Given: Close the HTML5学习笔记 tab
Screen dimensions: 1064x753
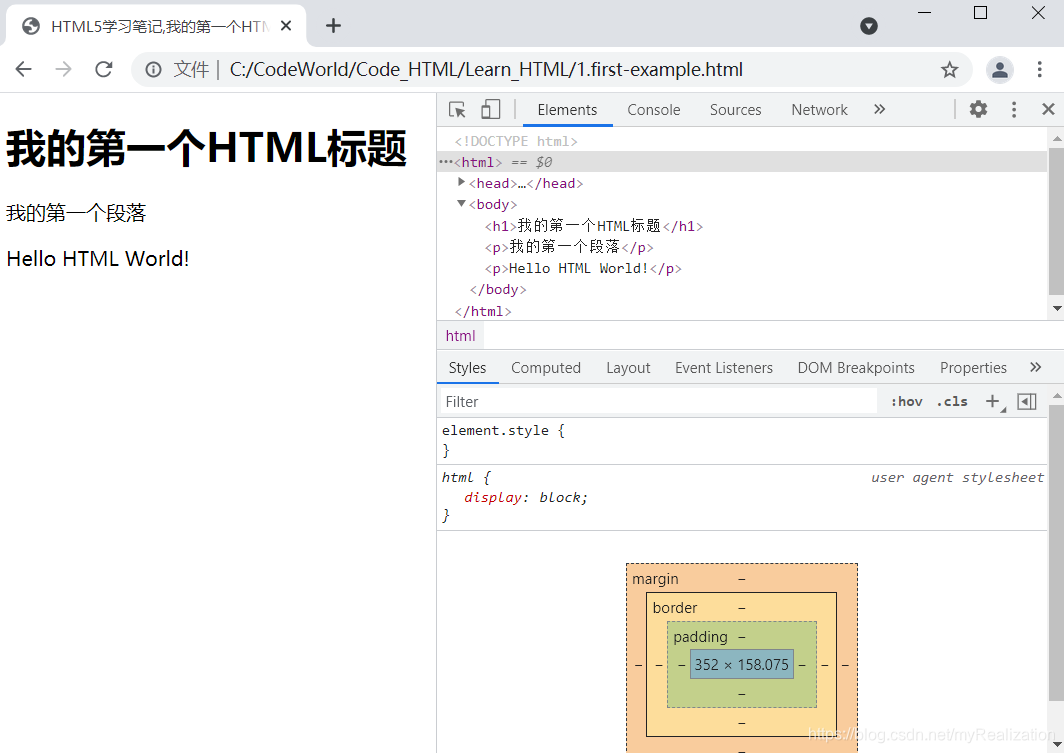Looking at the screenshot, I should [286, 26].
